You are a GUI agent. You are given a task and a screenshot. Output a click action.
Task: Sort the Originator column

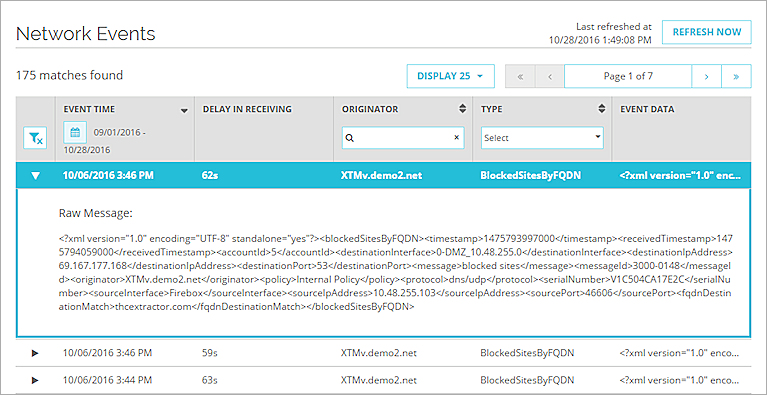pos(462,110)
